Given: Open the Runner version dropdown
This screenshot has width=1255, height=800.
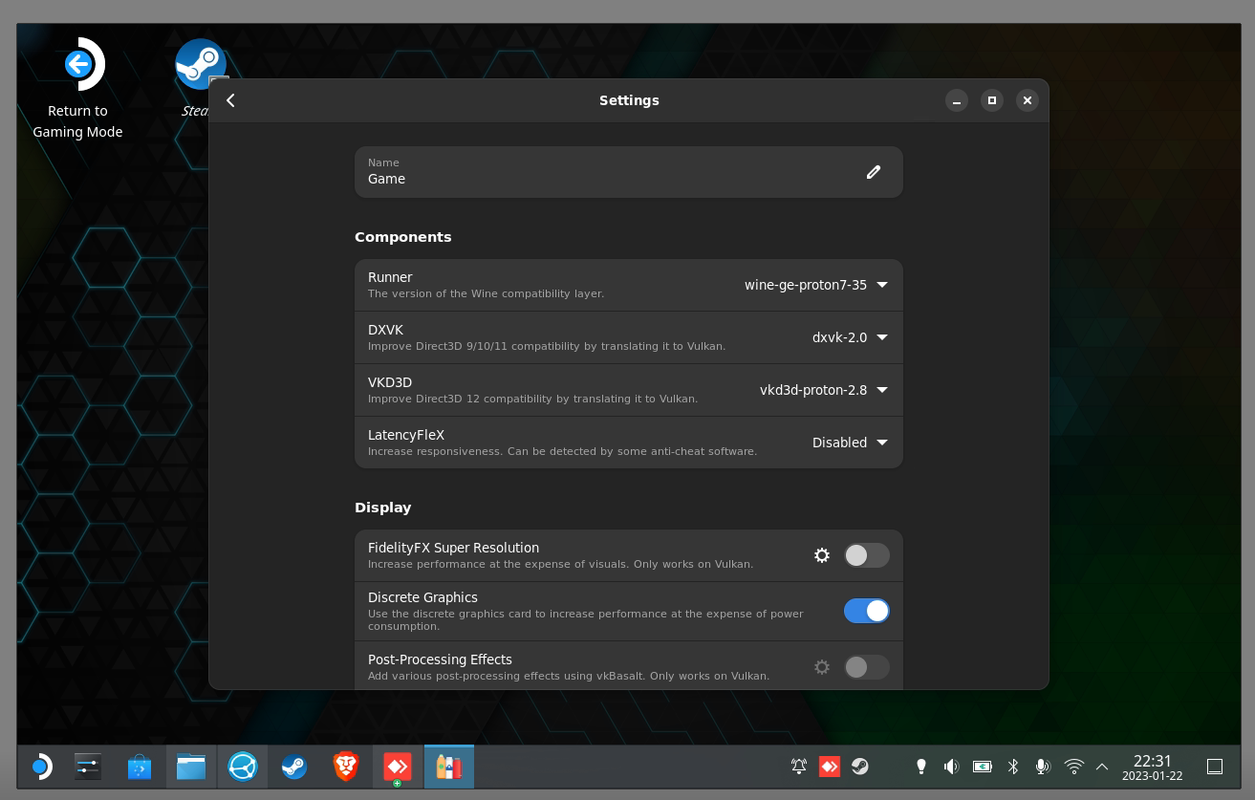Looking at the screenshot, I should 816,285.
